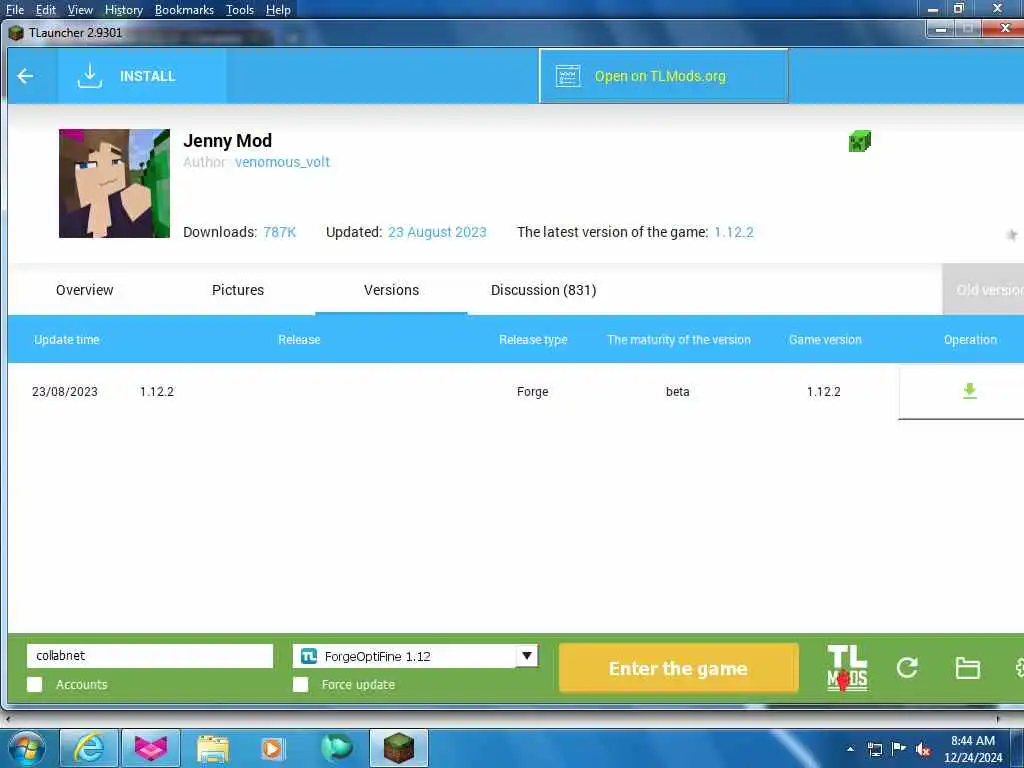This screenshot has height=768, width=1024.
Task: Click the Forge release type cell
Action: tap(532, 392)
